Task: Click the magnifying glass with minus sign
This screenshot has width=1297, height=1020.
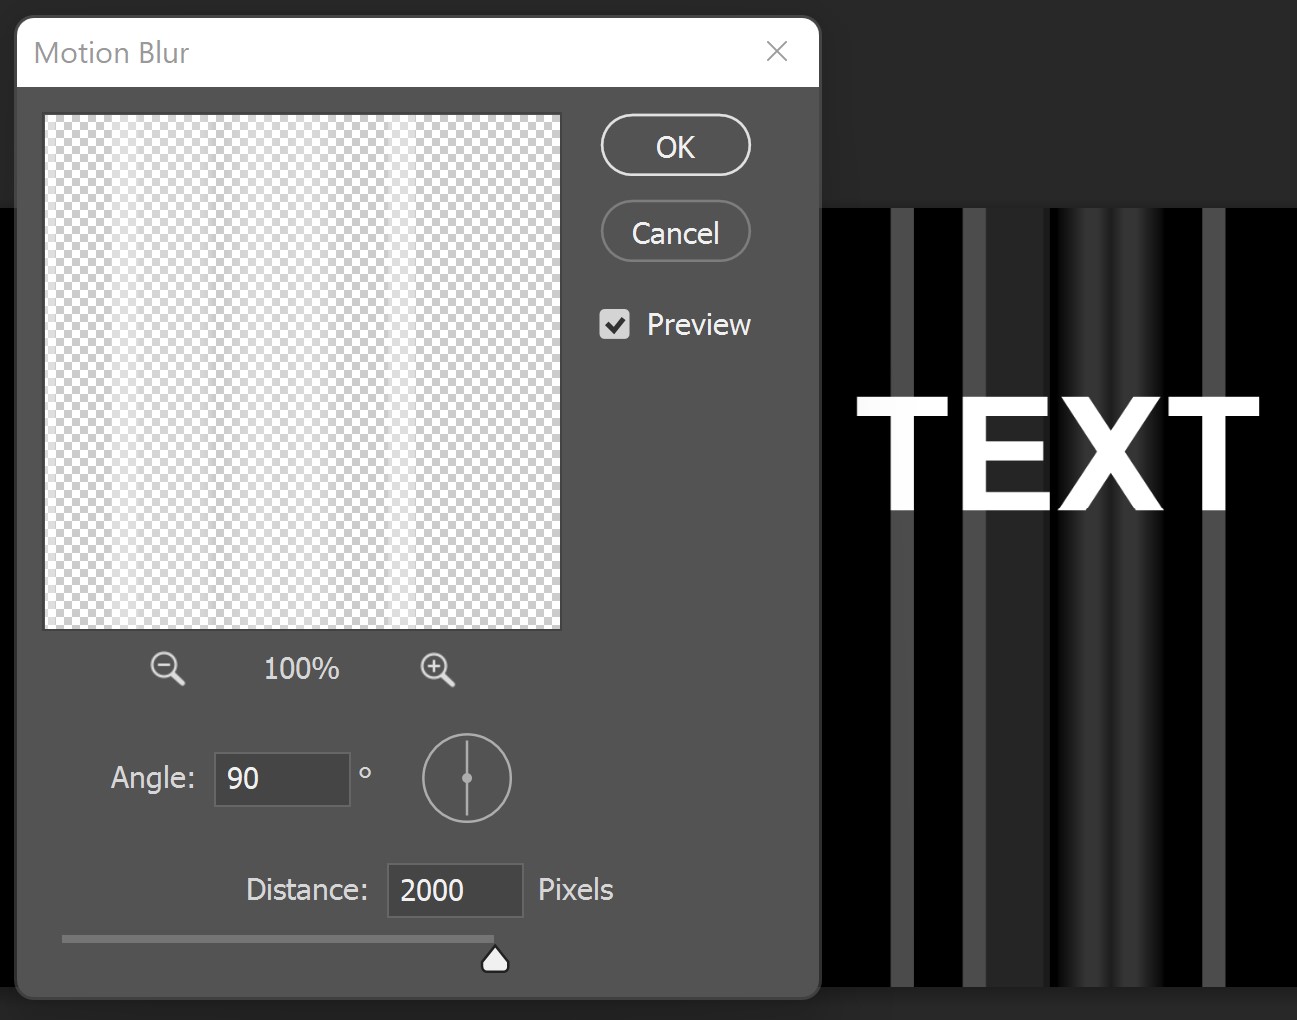Action: (x=166, y=669)
